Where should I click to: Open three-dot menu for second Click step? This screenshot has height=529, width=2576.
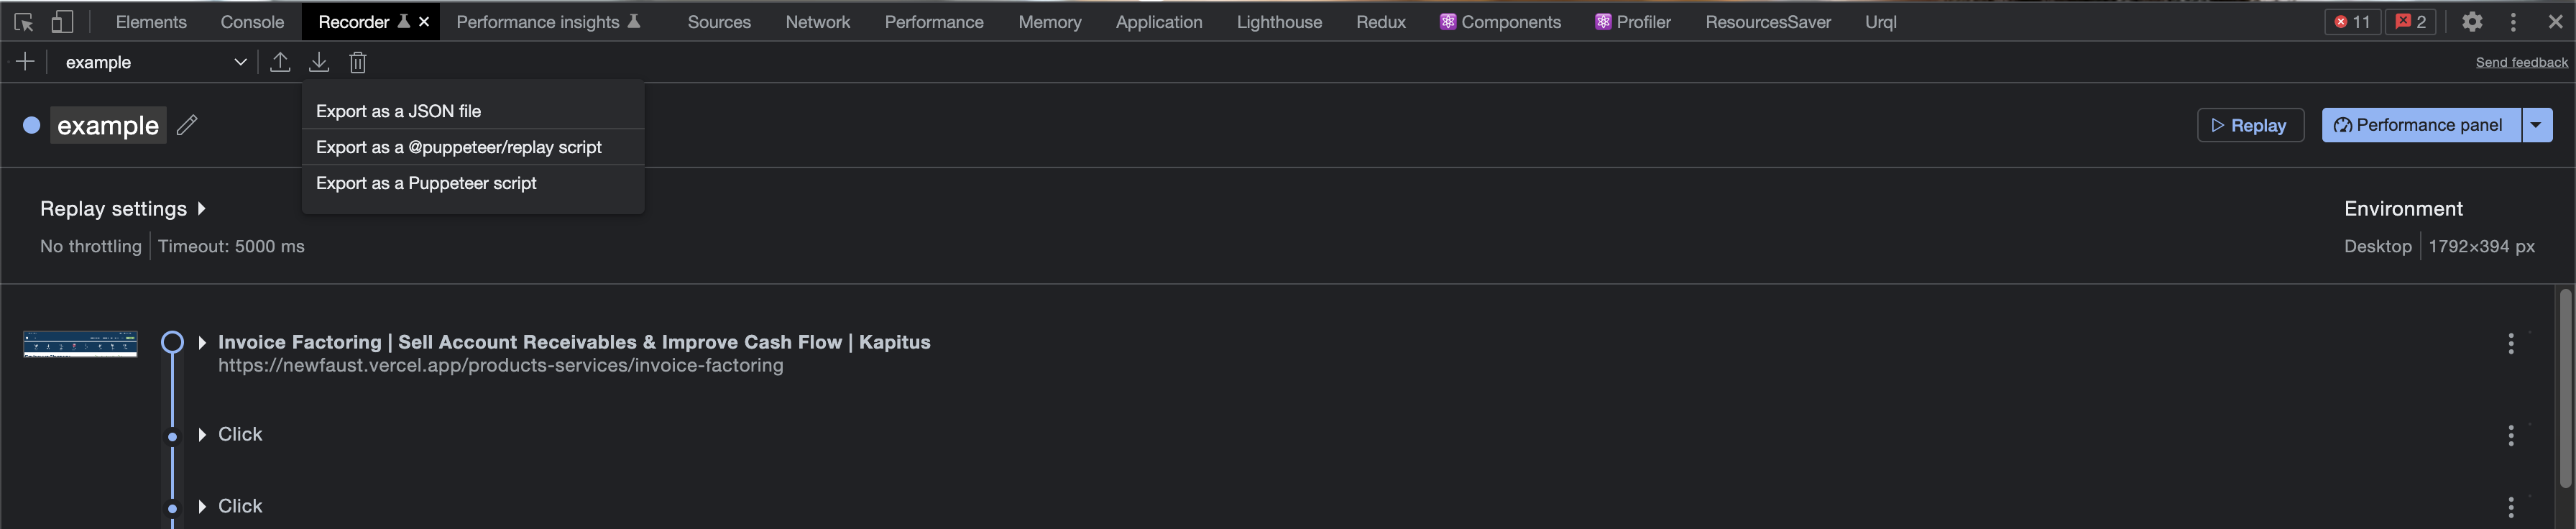coord(2511,507)
